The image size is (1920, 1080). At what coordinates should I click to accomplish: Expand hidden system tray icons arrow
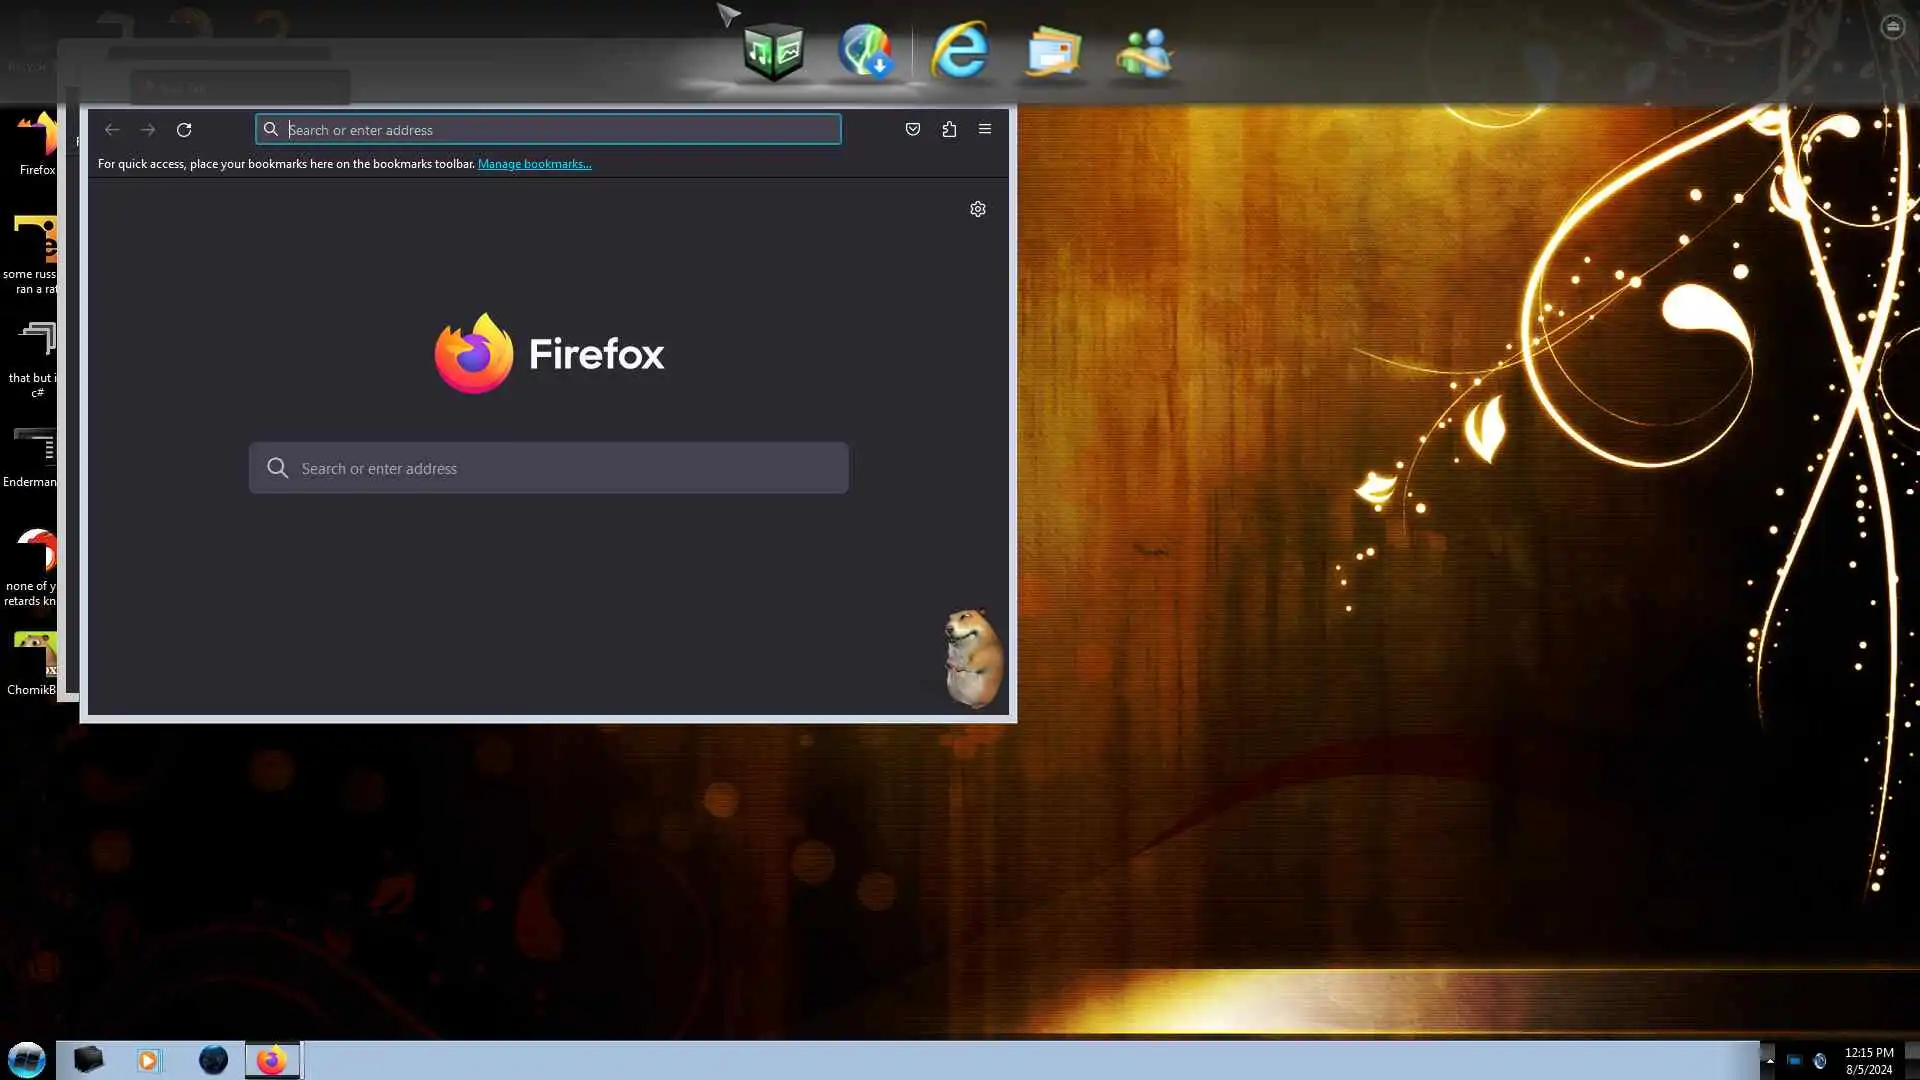1769,1060
